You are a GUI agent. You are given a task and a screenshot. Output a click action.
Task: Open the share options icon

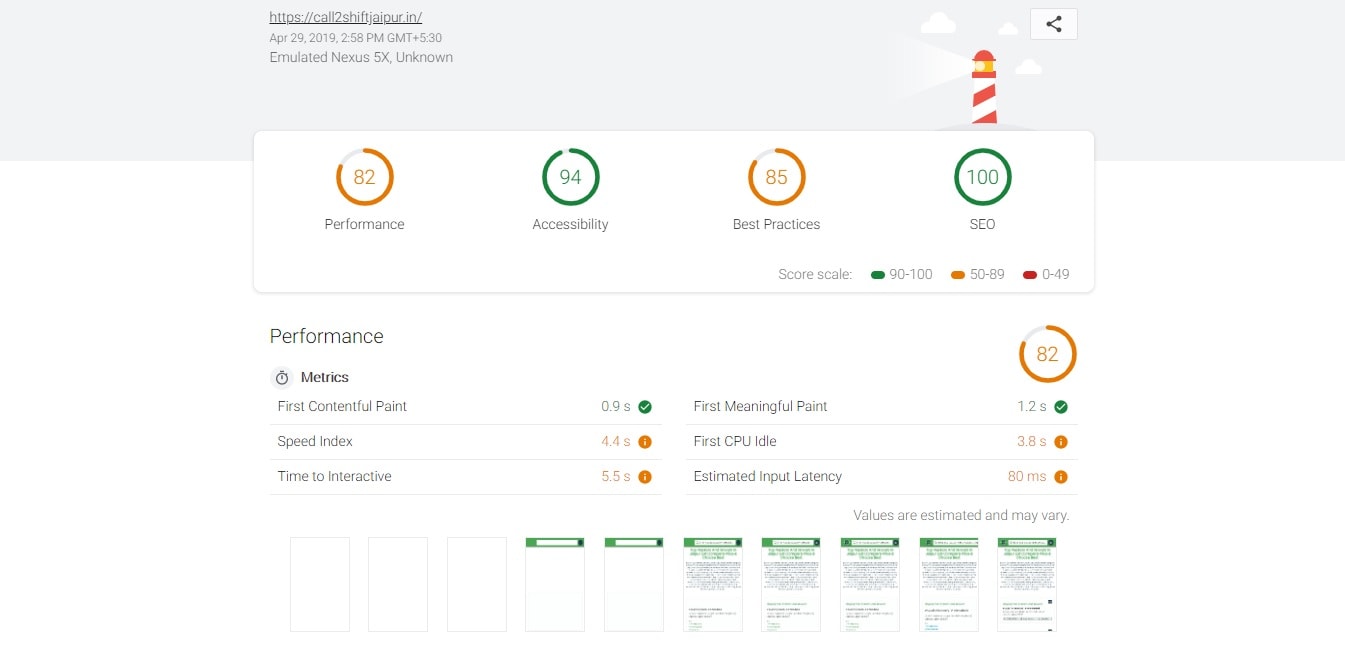pyautogui.click(x=1053, y=23)
